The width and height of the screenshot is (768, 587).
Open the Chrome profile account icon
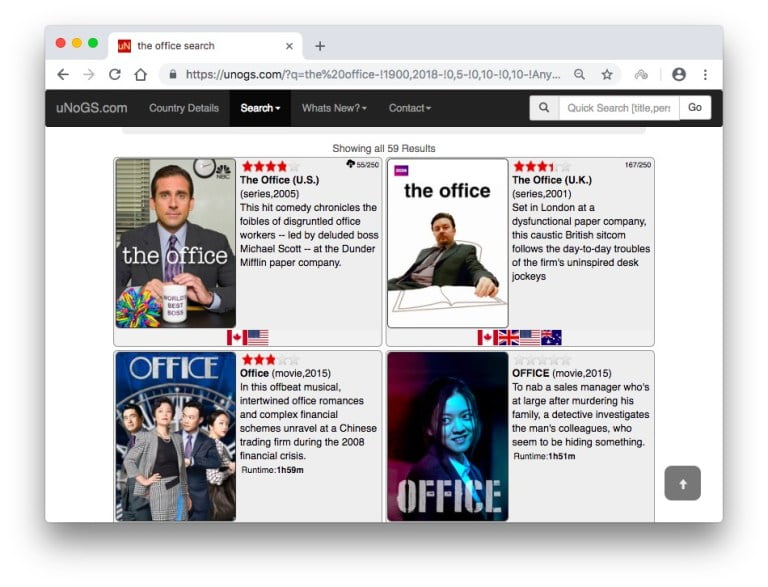(679, 75)
